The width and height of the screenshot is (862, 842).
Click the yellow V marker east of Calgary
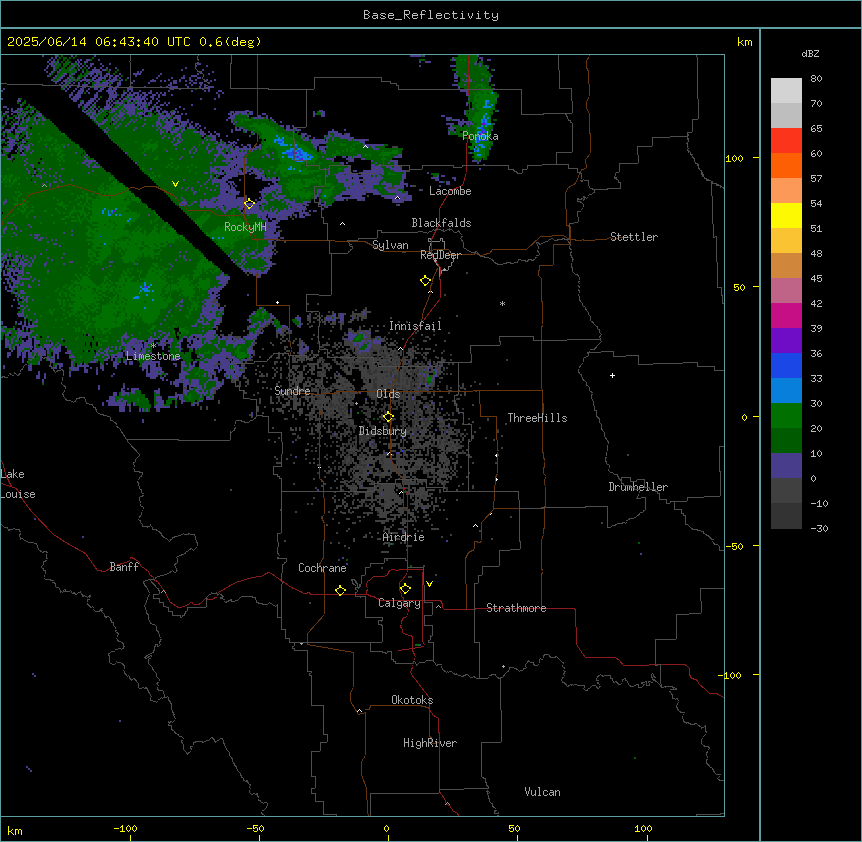point(429,584)
